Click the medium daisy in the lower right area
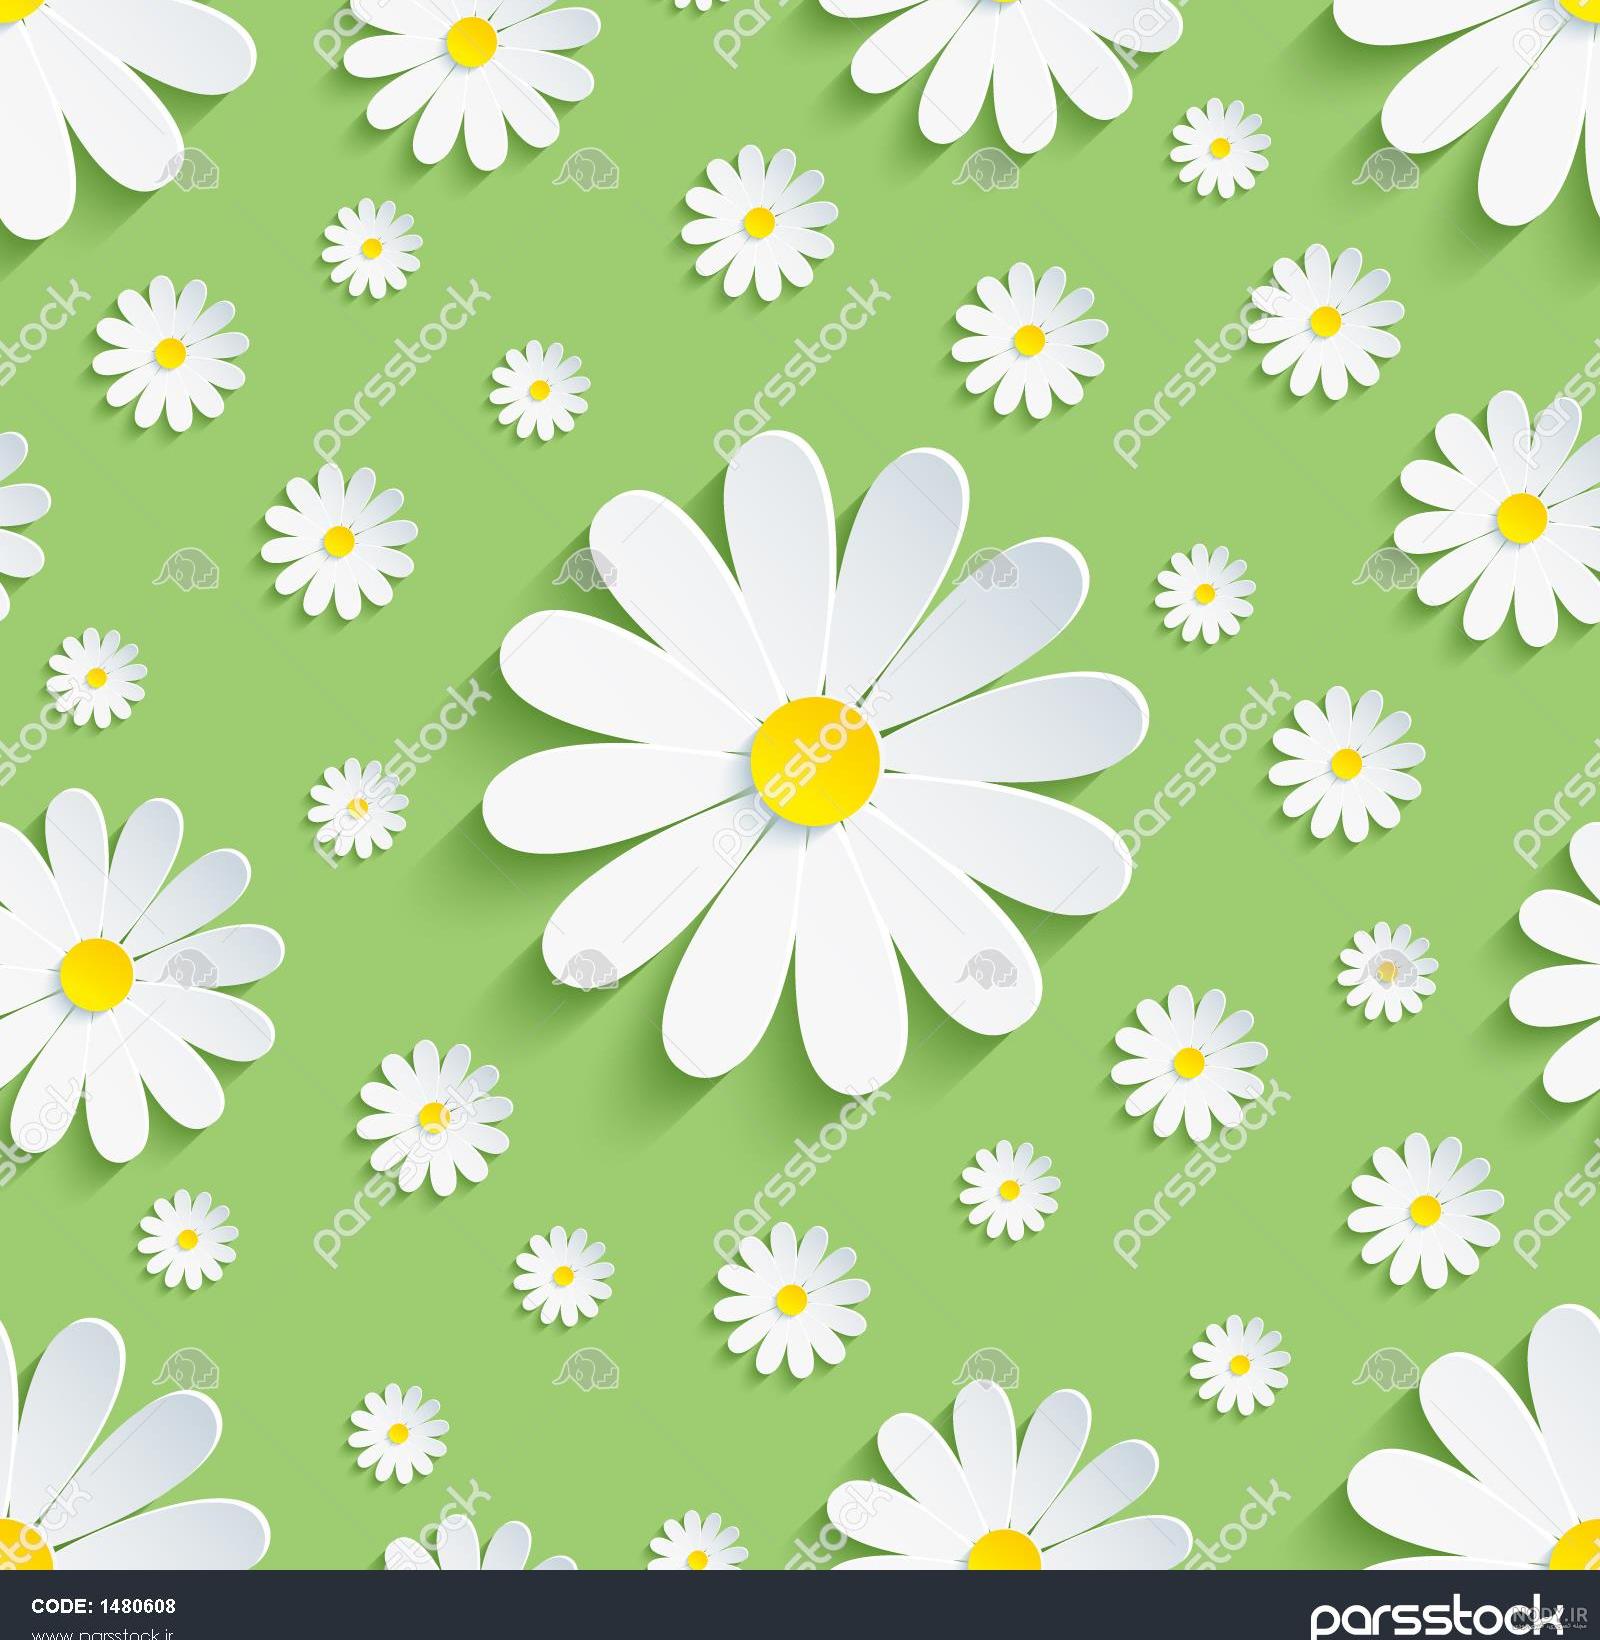 1424,1210
